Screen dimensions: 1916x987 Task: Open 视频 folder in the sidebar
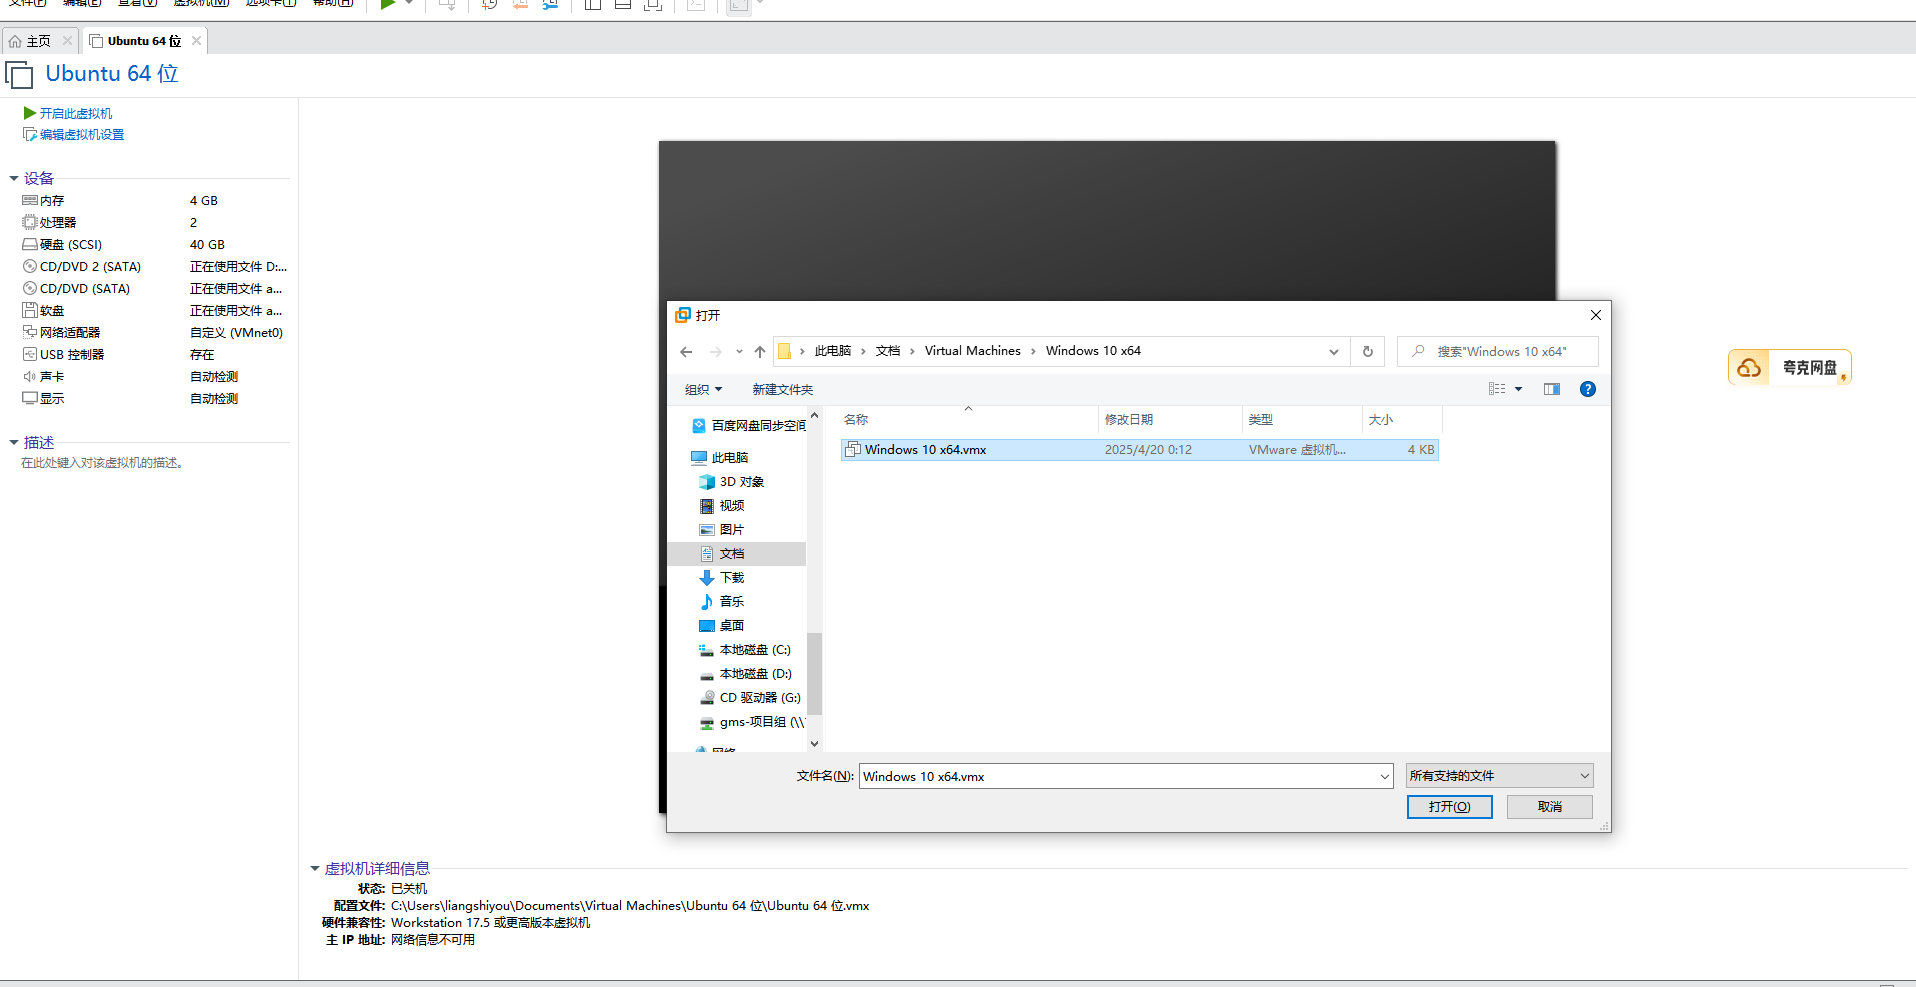tap(722, 506)
